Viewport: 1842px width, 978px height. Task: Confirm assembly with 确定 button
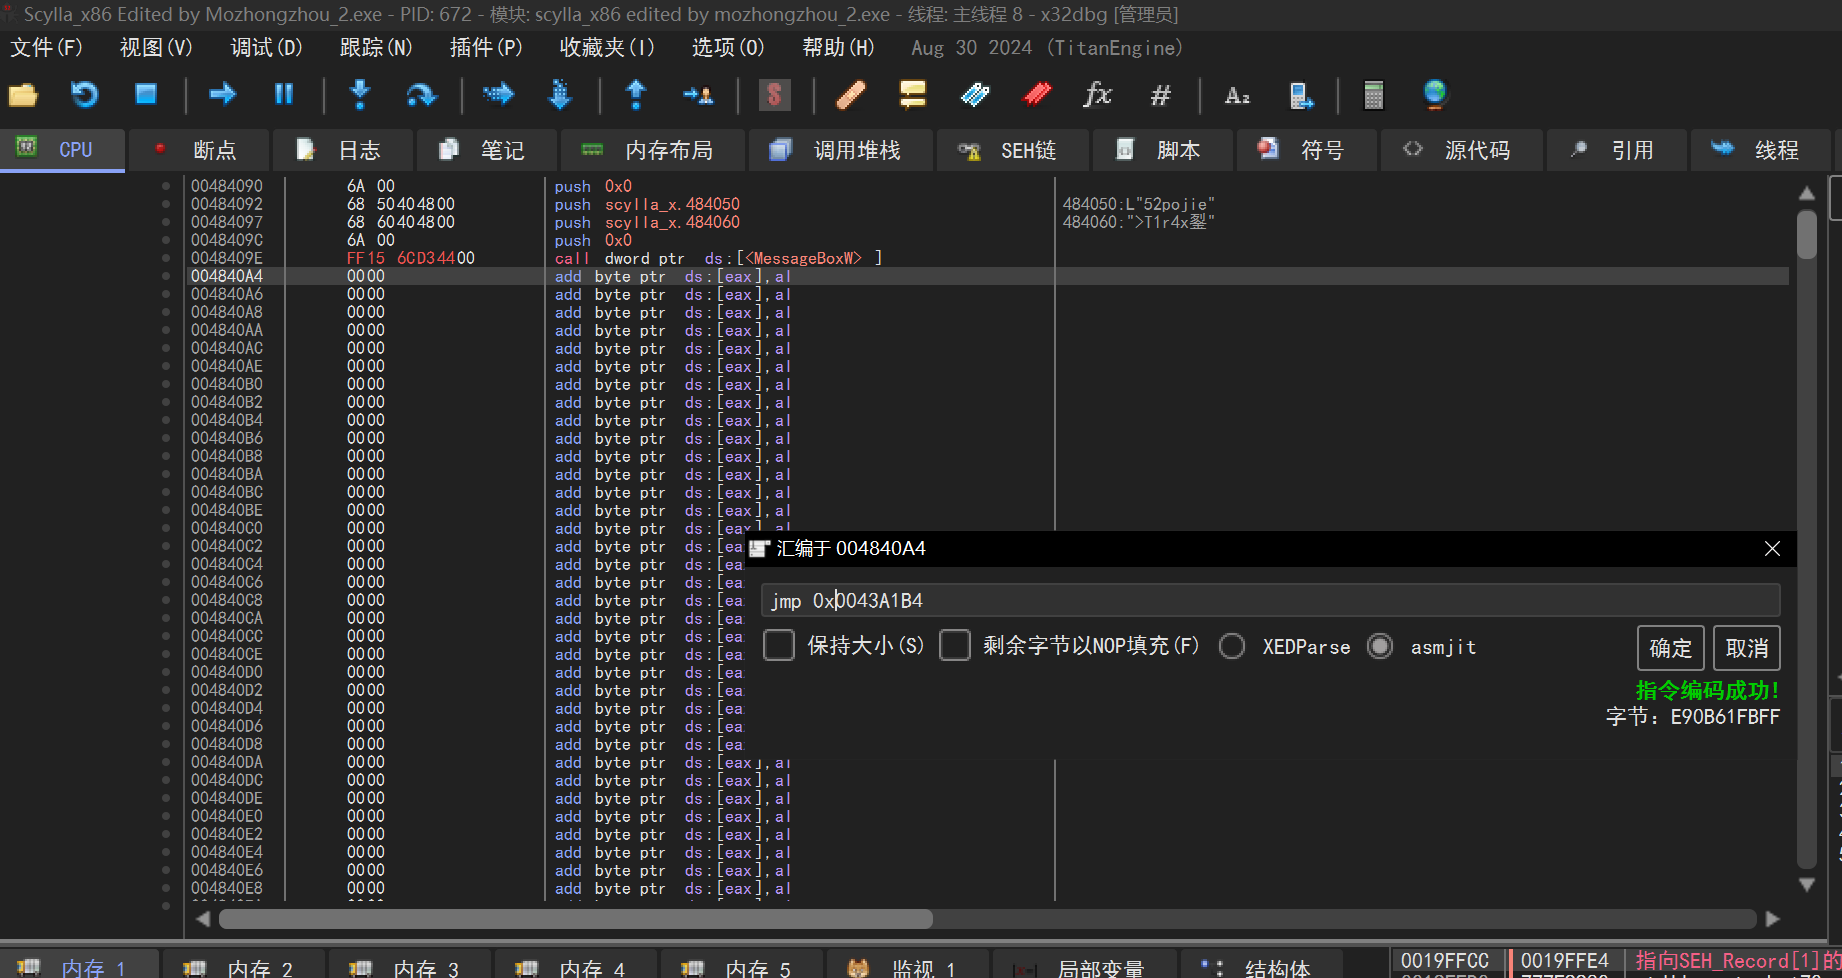tap(1671, 648)
